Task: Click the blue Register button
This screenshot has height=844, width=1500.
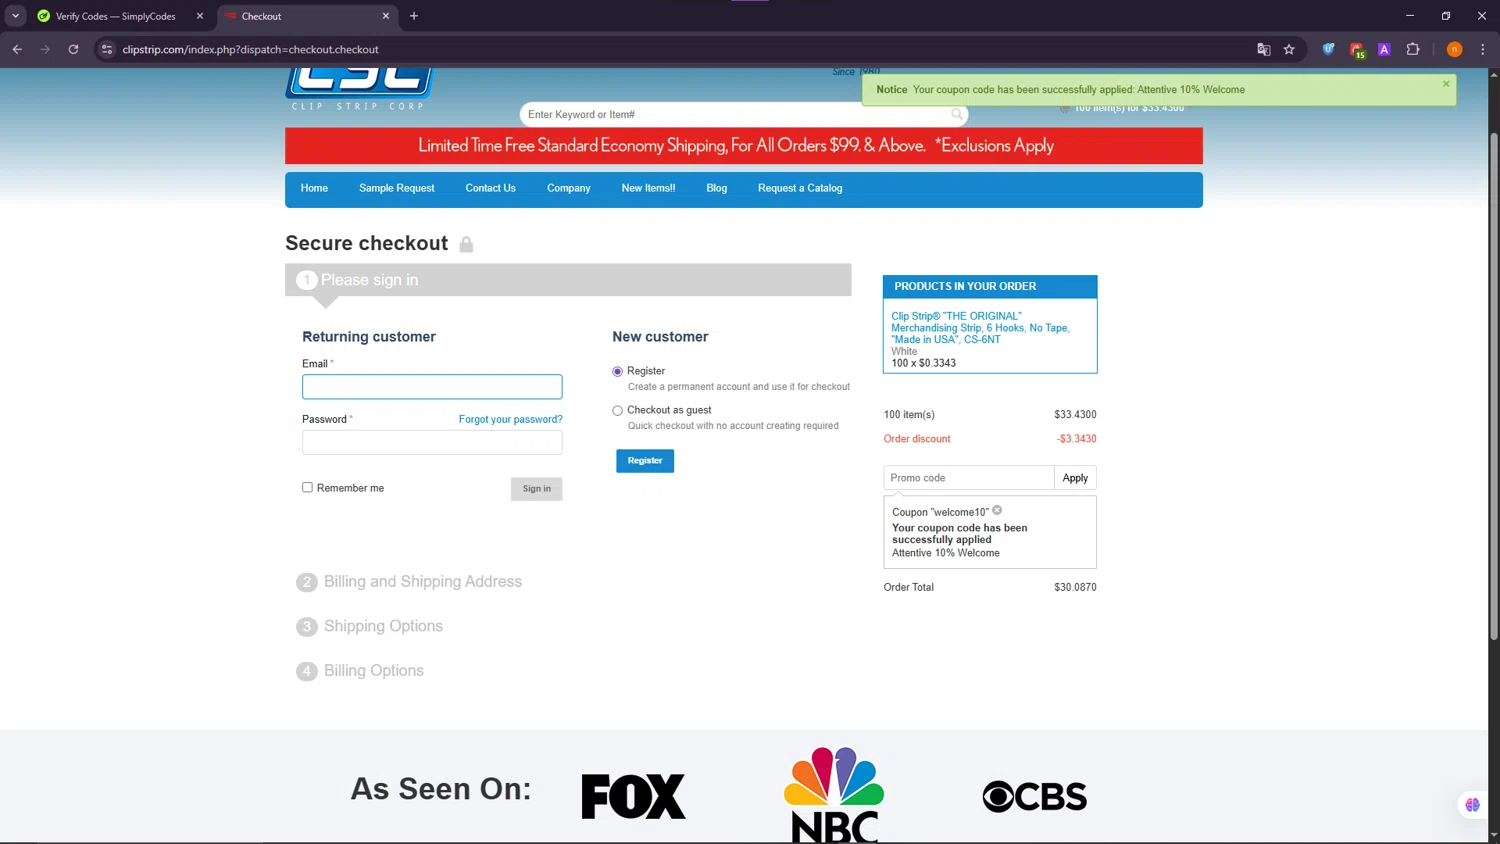Action: click(x=645, y=461)
